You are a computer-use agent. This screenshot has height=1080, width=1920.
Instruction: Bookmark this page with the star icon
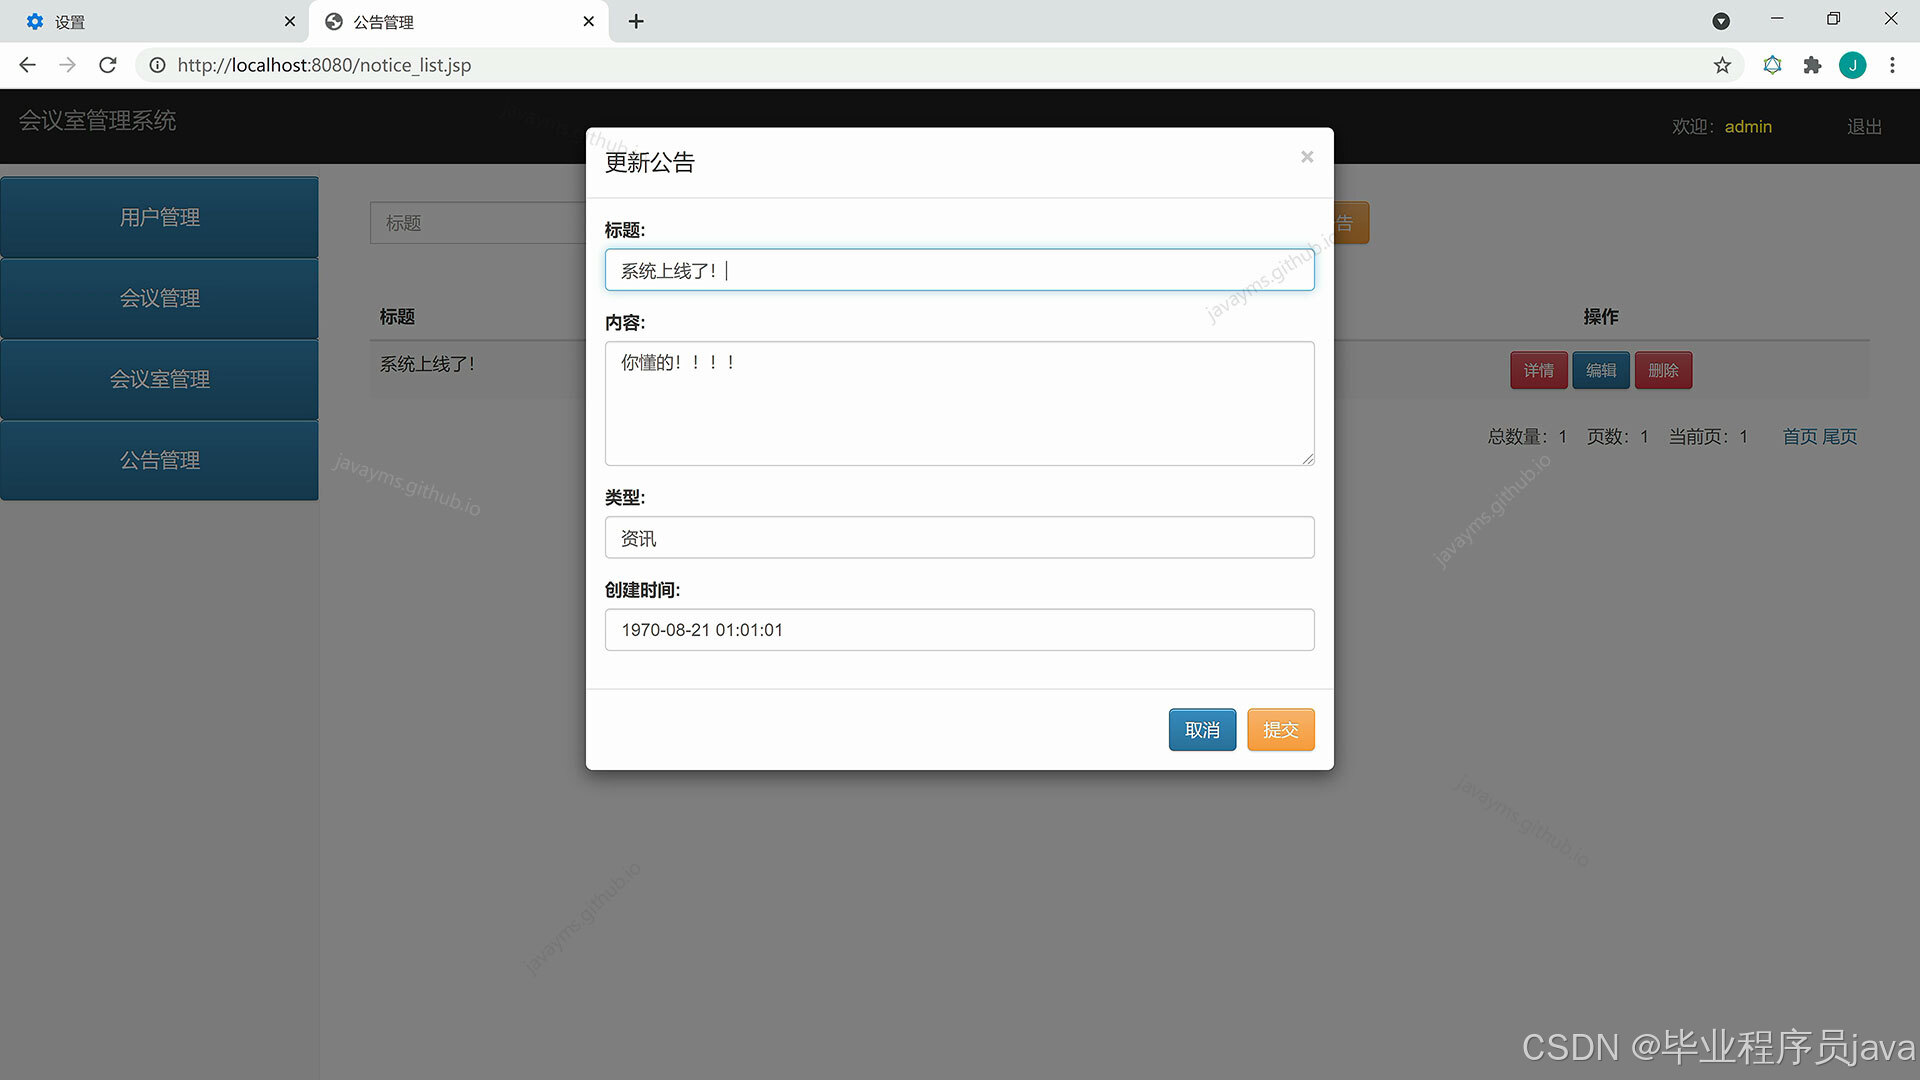(x=1722, y=65)
